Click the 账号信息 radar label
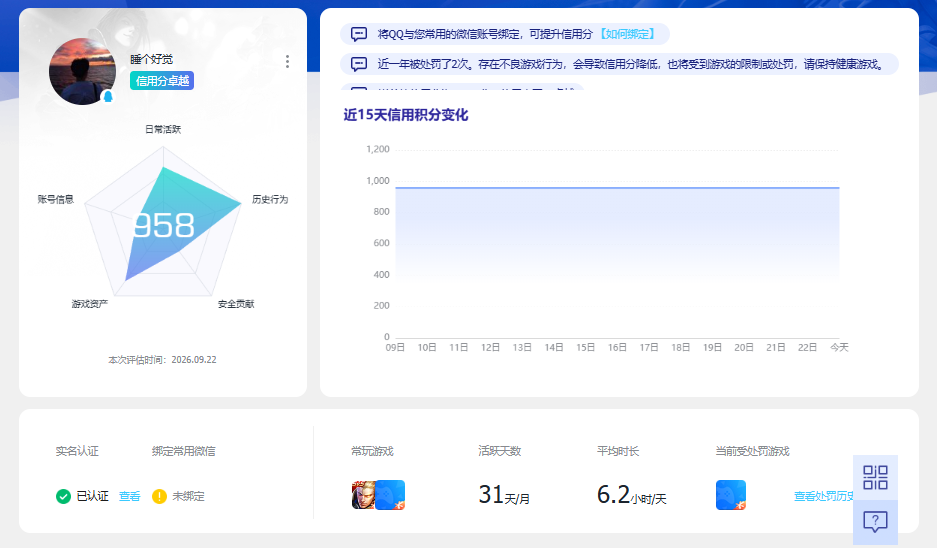Screen dimensions: 937x548 56,199
